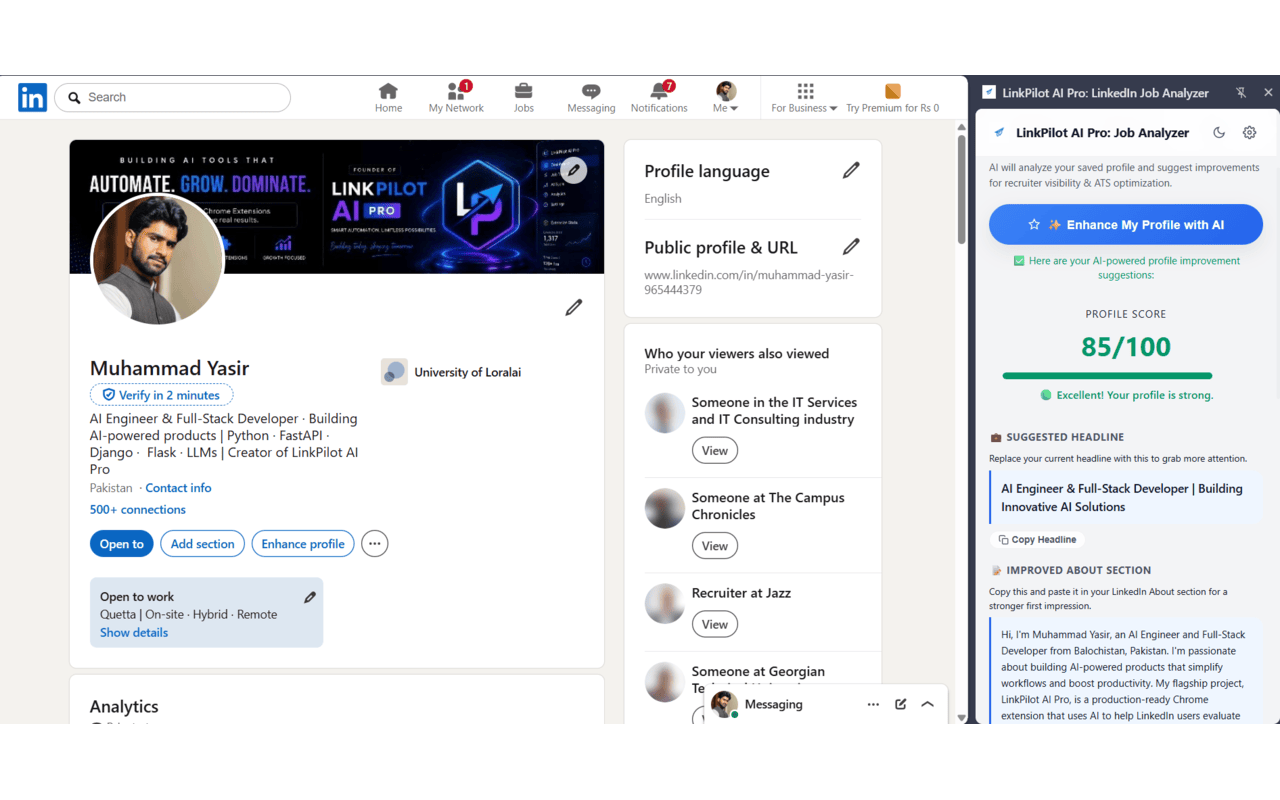The width and height of the screenshot is (1280, 800).
Task: Pin the LinkPilot side panel
Action: click(1241, 92)
